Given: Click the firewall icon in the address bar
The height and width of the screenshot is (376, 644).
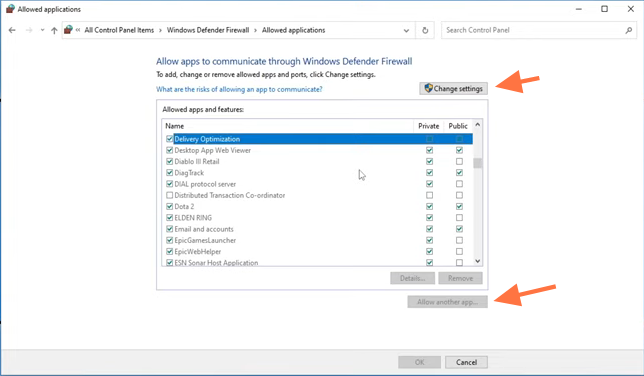Looking at the screenshot, I should [69, 30].
